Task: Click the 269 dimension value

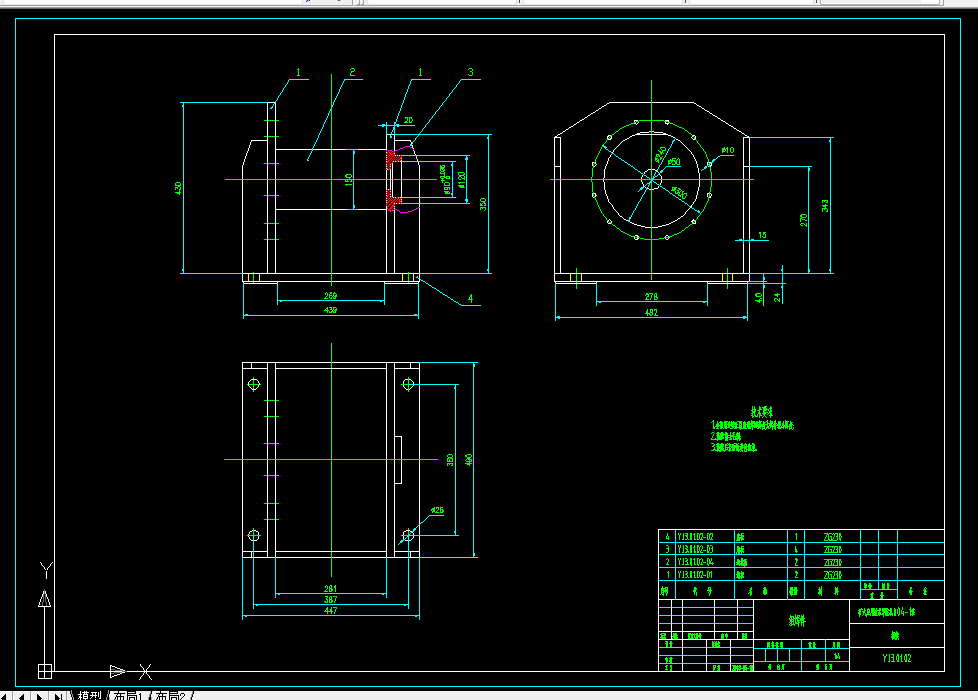Action: coord(331,296)
